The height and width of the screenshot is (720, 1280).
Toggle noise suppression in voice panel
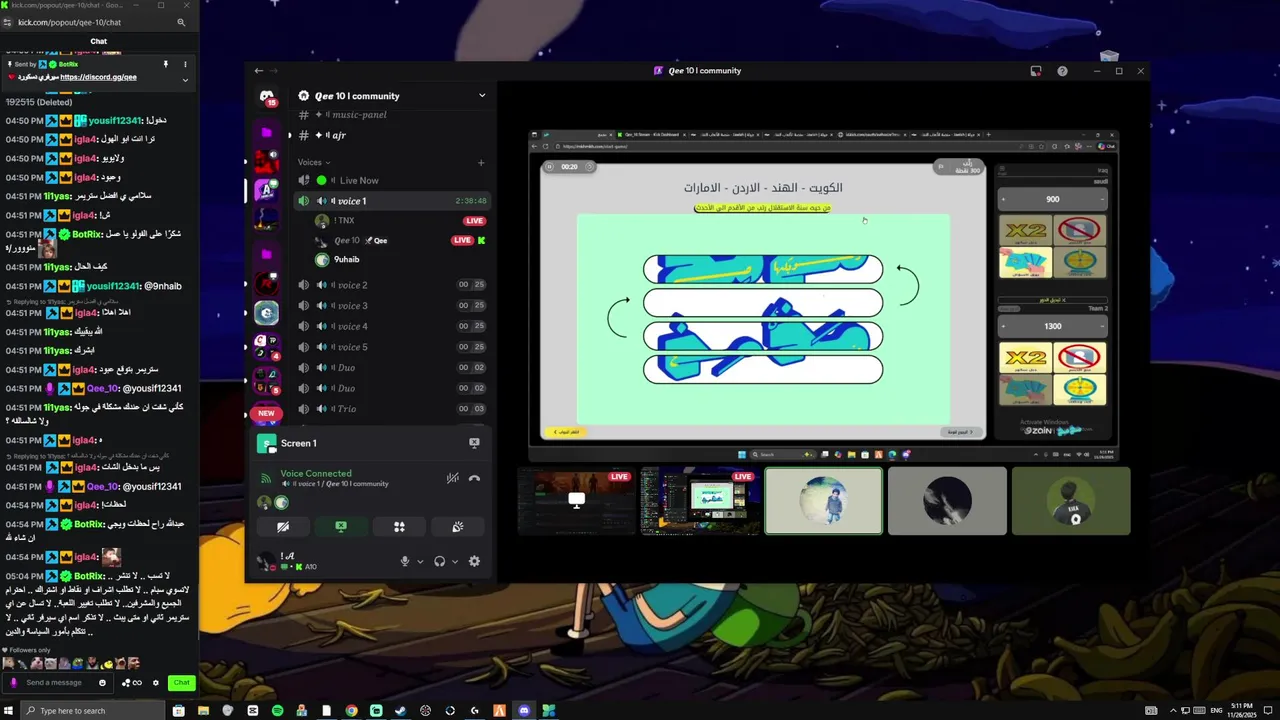[452, 479]
